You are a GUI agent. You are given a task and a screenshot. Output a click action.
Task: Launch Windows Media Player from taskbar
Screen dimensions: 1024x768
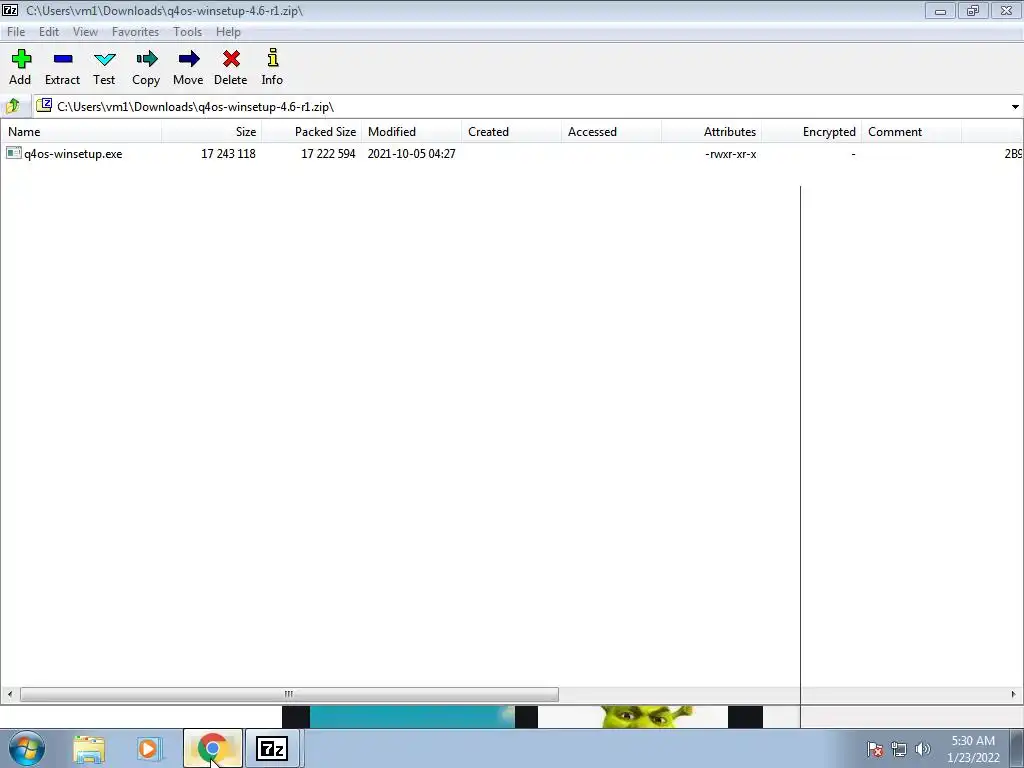[150, 749]
